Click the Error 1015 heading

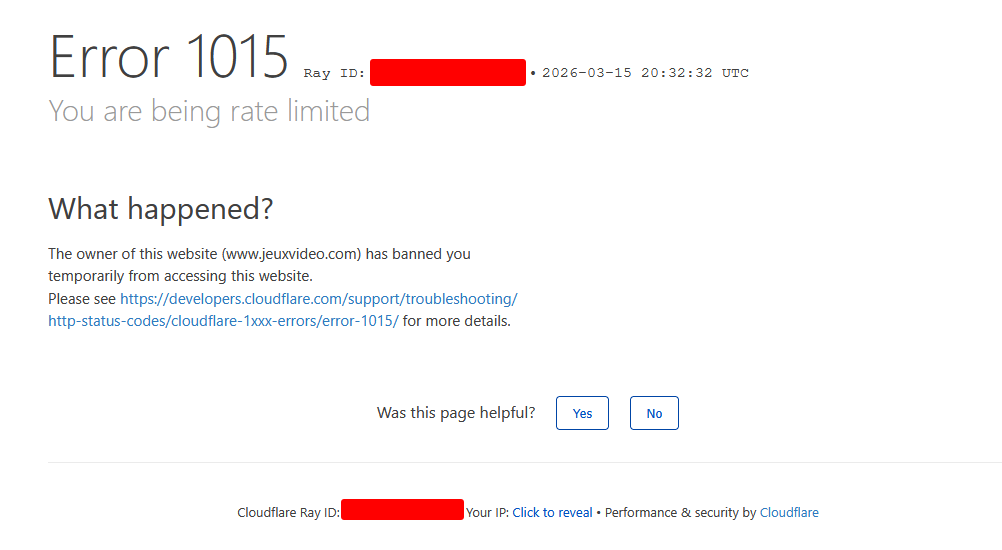click(169, 57)
